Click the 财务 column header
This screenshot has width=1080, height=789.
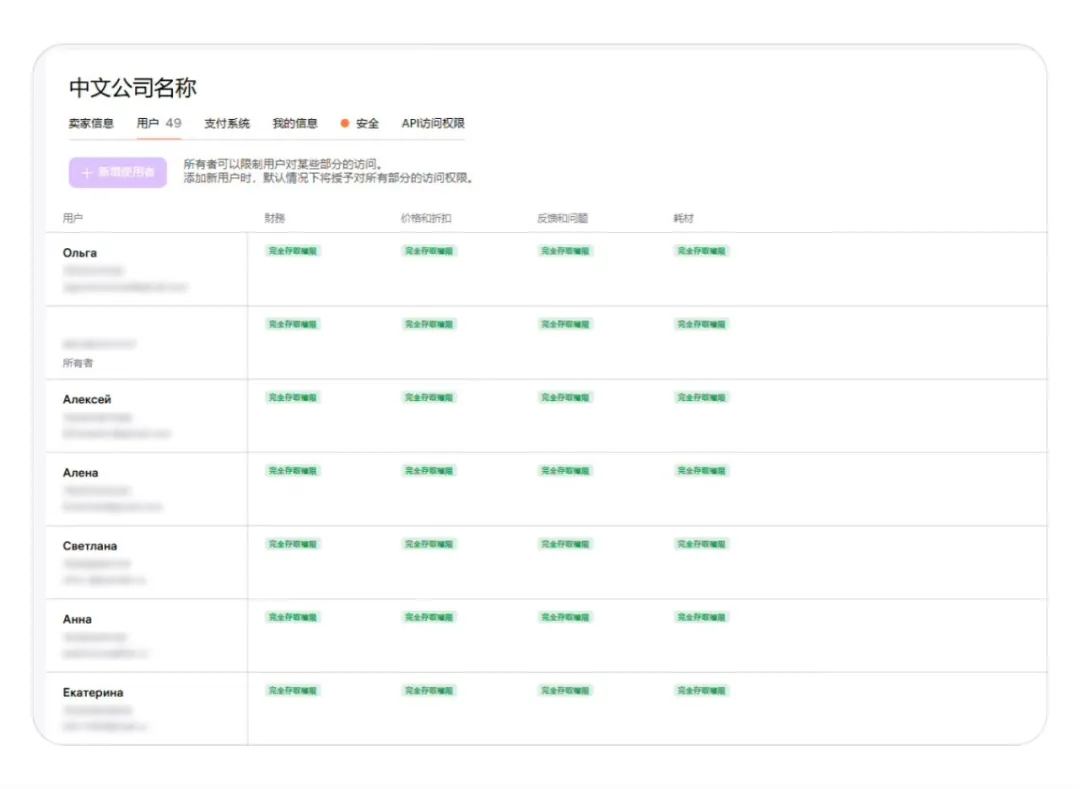tap(275, 218)
